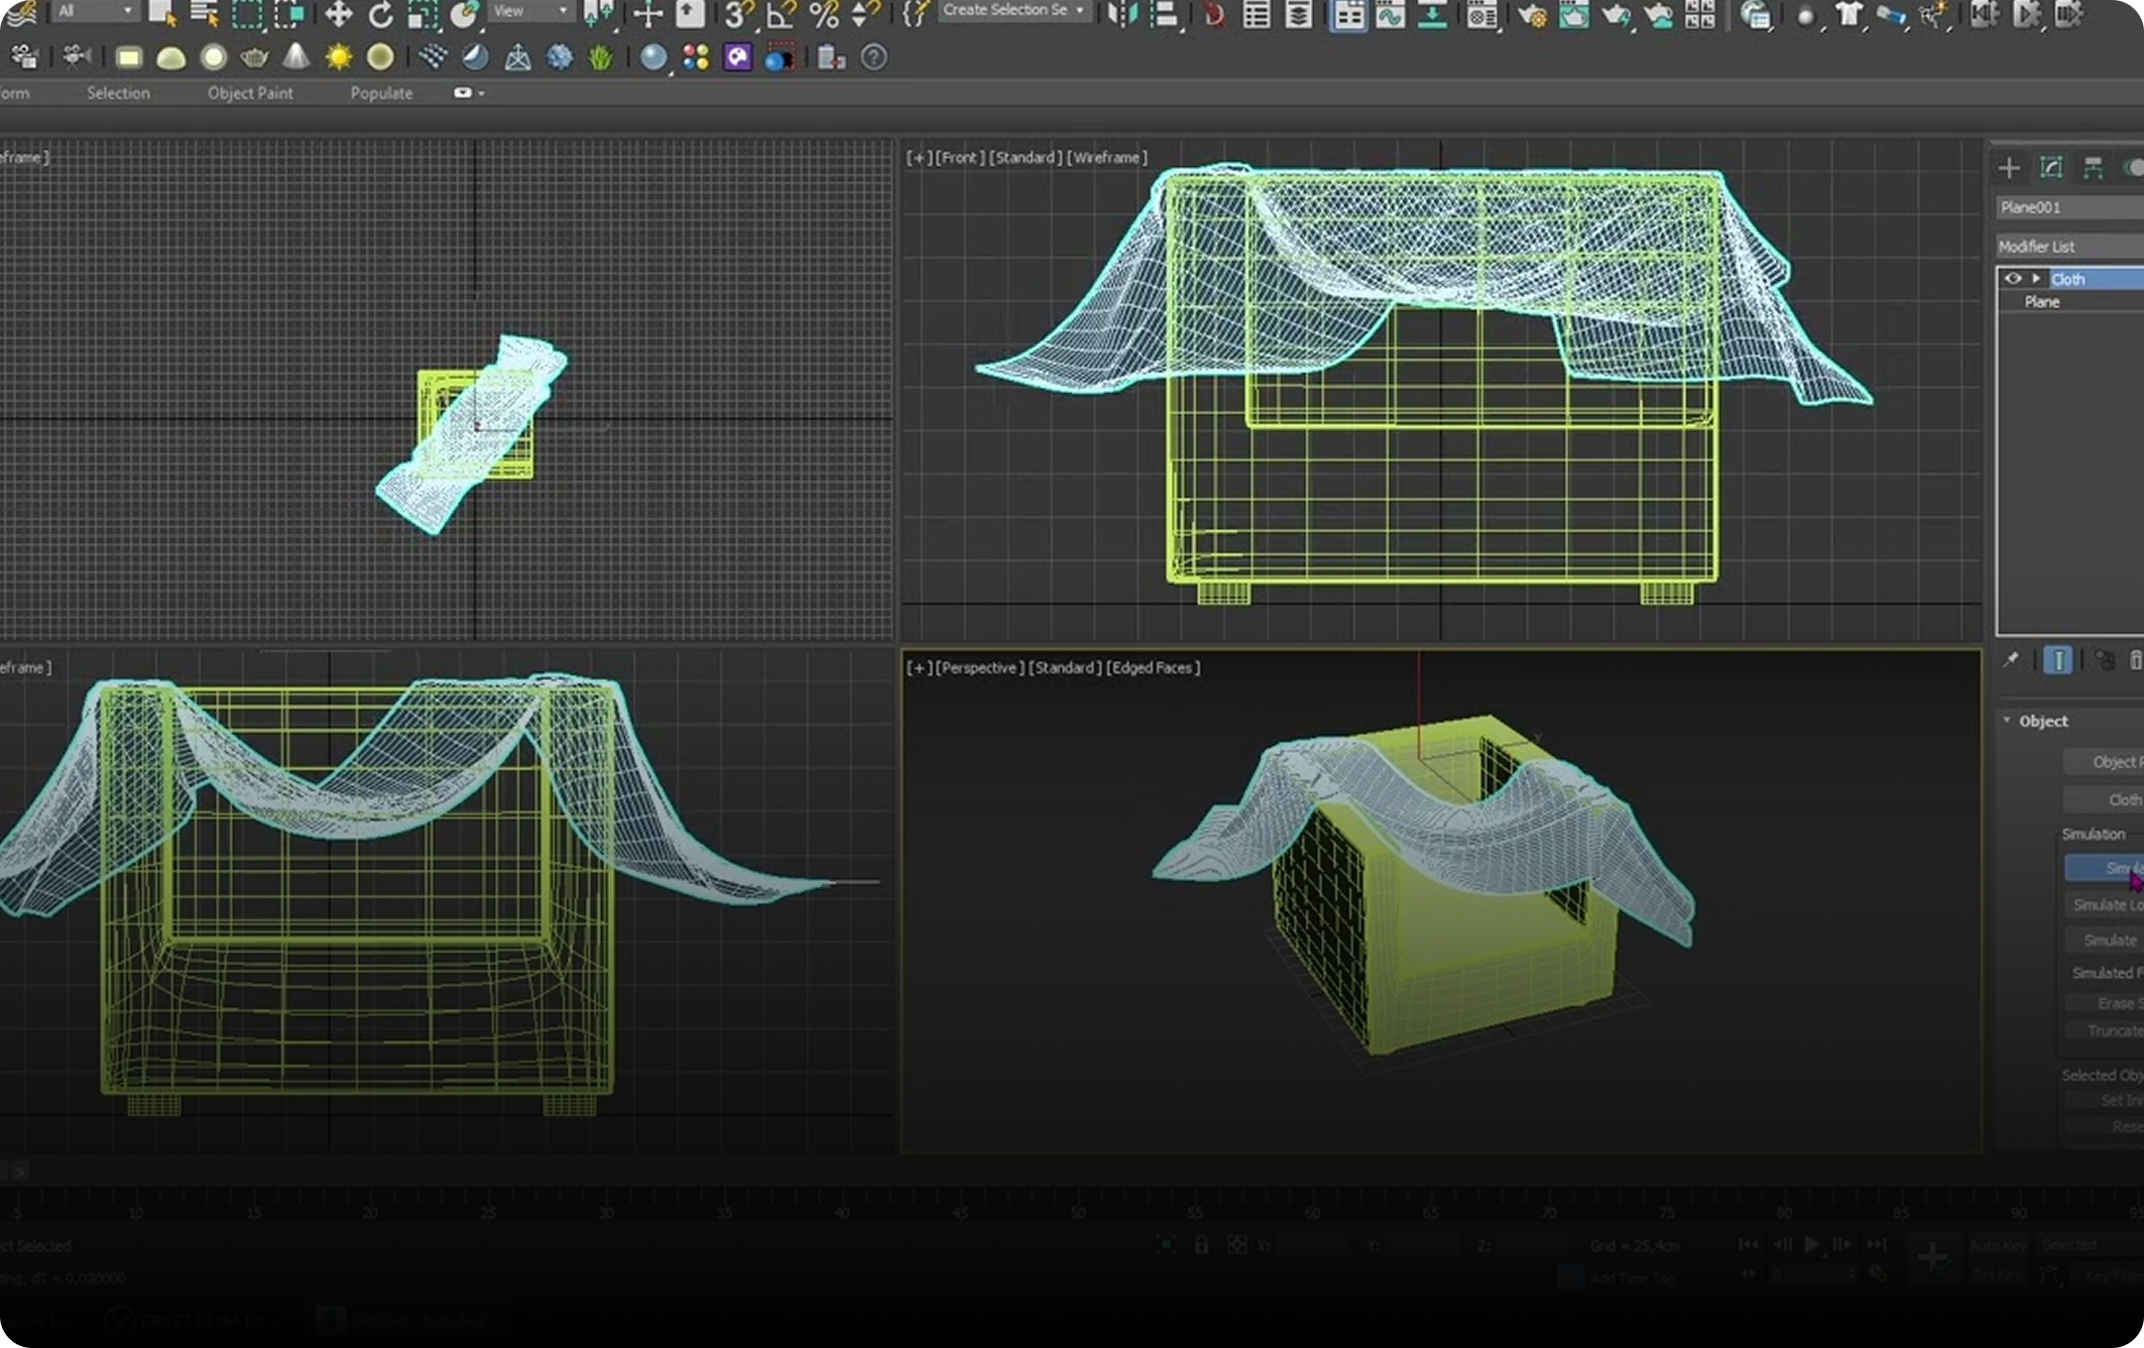Click the Front viewport label
Screen dimensions: 2144x1348
[x=959, y=157]
